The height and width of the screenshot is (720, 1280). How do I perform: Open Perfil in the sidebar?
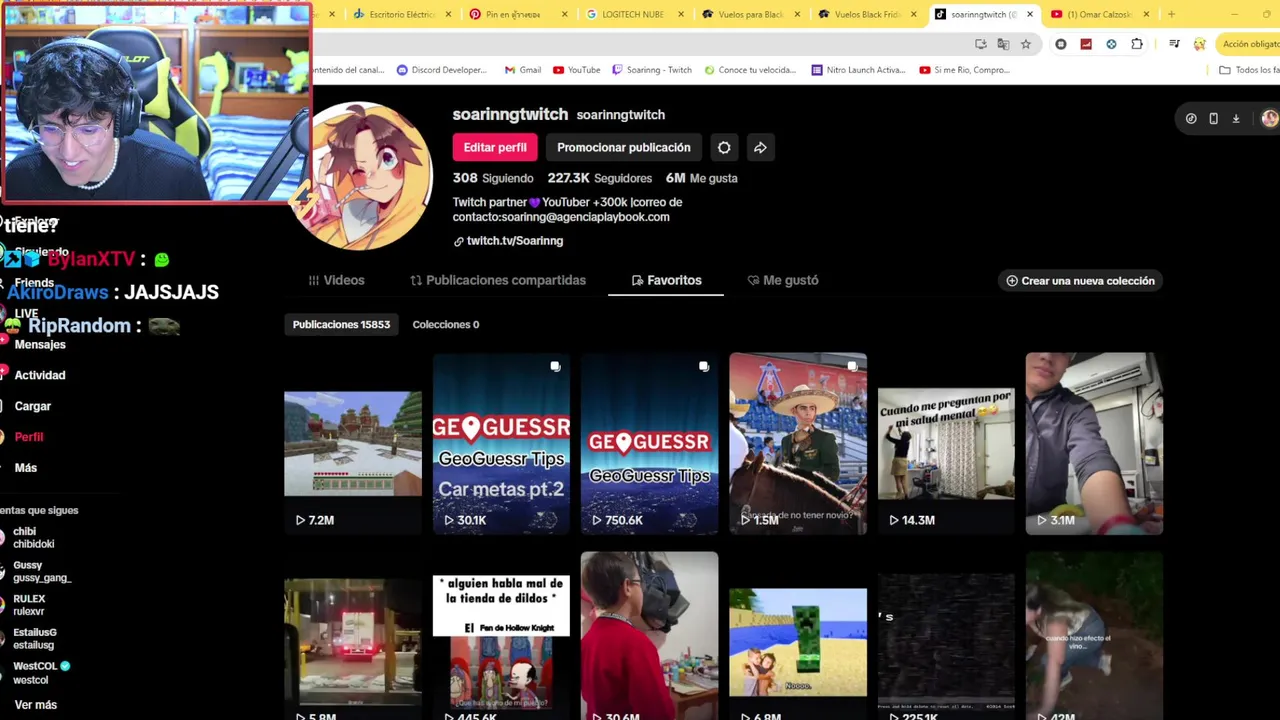tap(28, 437)
